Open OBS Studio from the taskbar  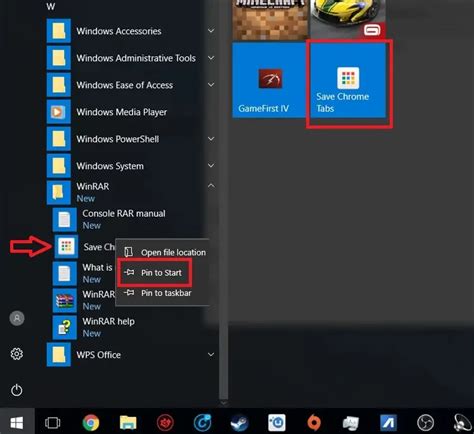tap(426, 423)
